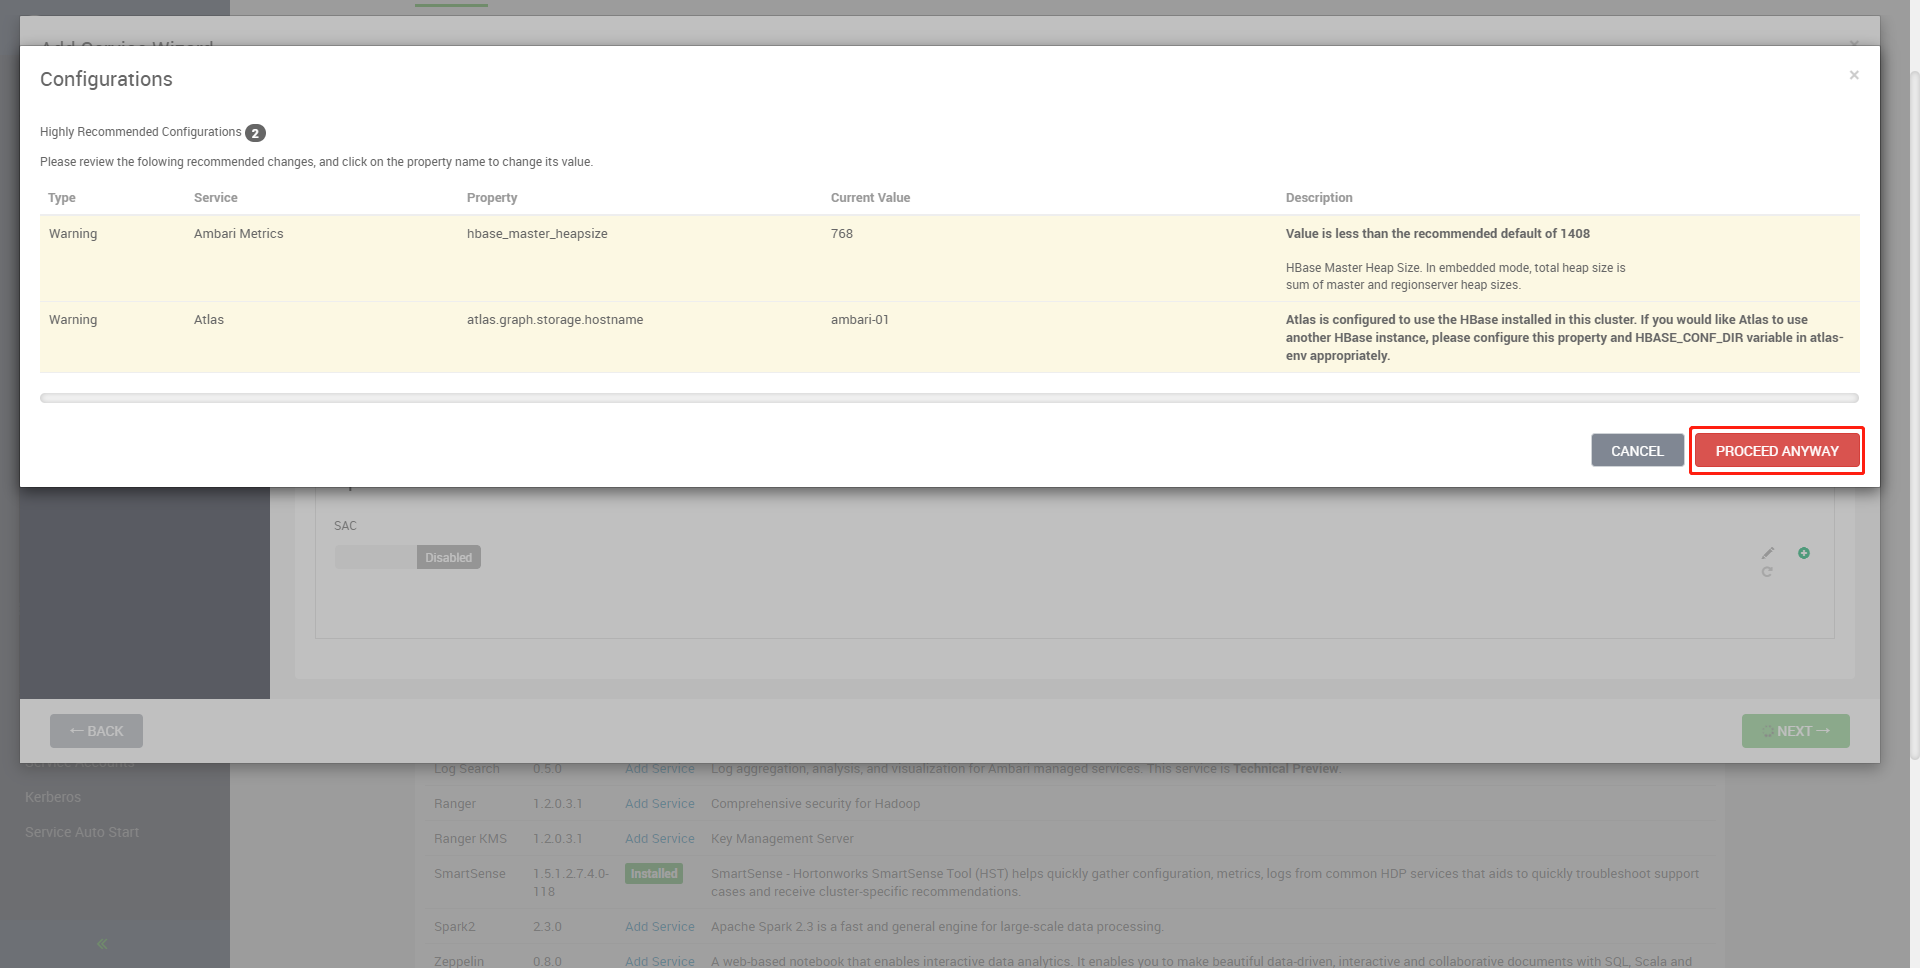This screenshot has width=1920, height=968.
Task: Click the horizontal scrollbar in the Configurations dialog
Action: pyautogui.click(x=949, y=398)
